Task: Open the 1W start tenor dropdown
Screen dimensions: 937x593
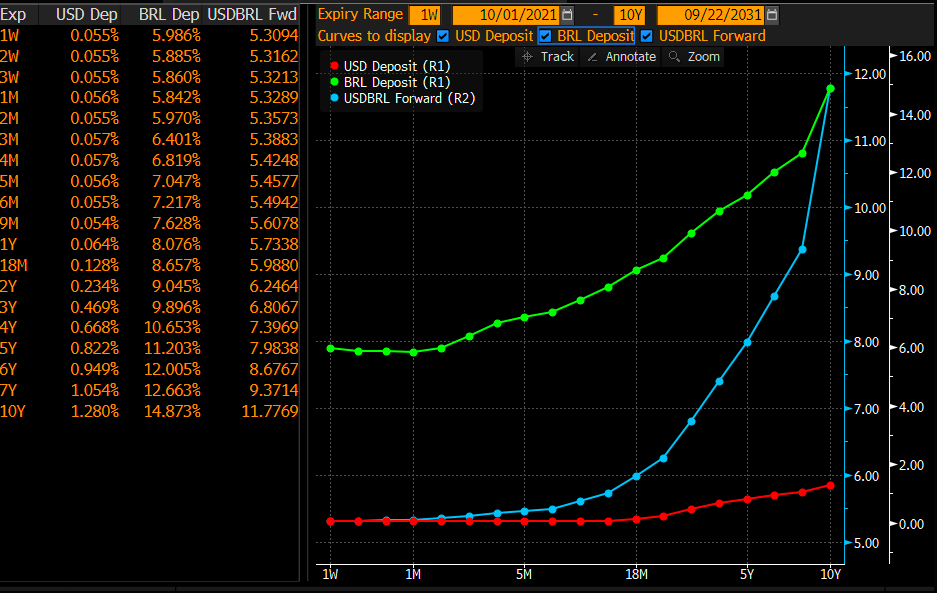Action: pos(425,14)
